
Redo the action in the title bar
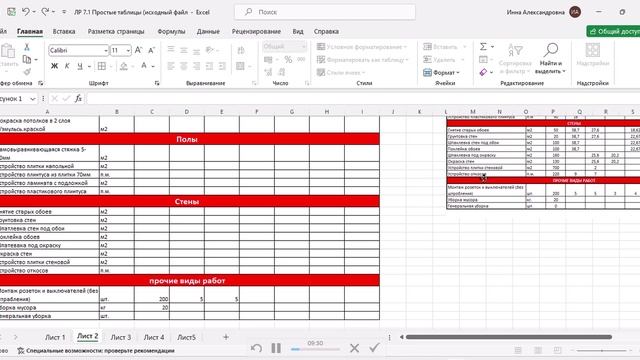(x=45, y=12)
